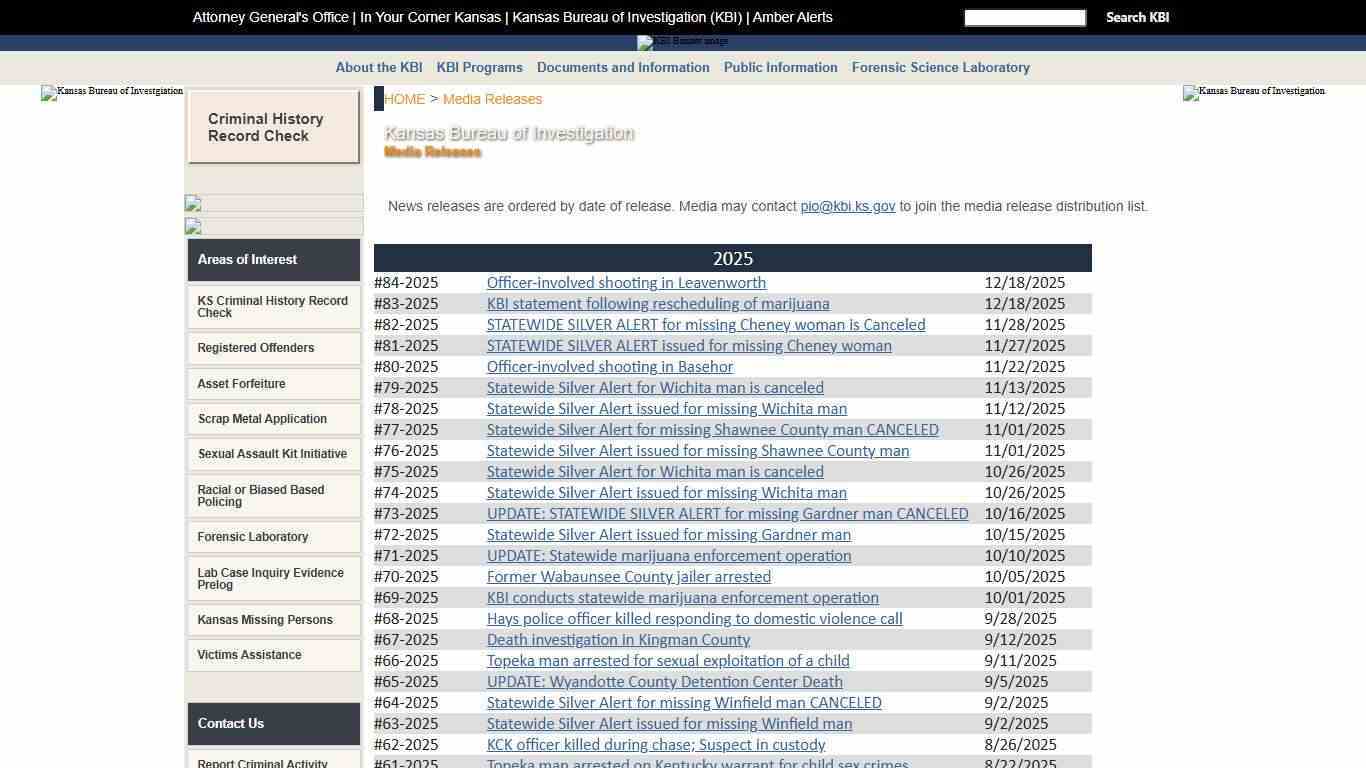Open the Public Information menu
This screenshot has width=1366, height=768.
click(x=780, y=67)
